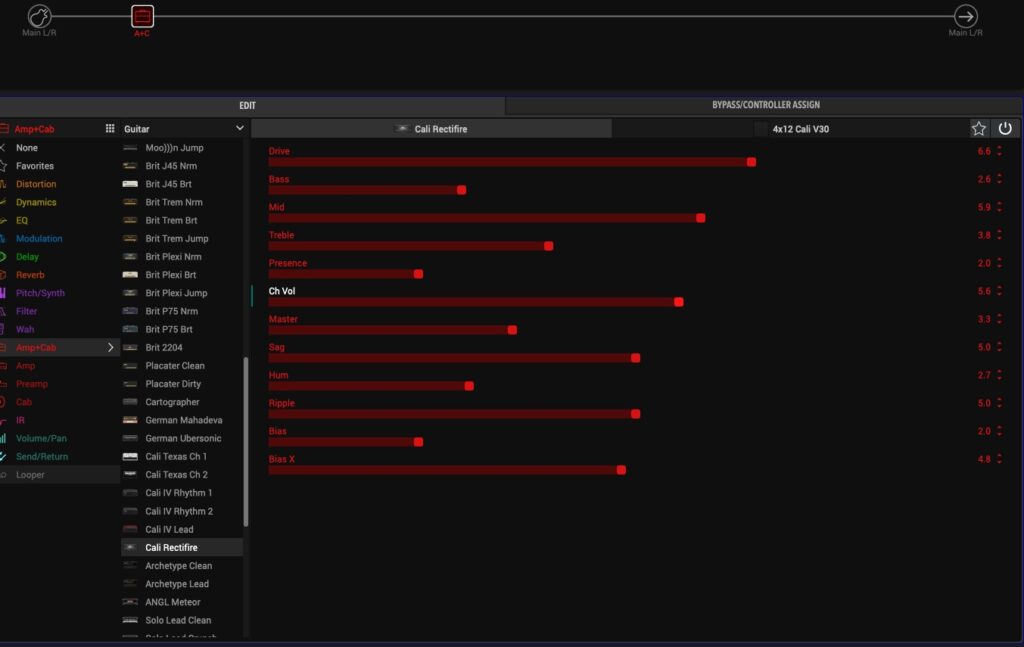The image size is (1024, 647).
Task: Select the German Mahadeva amp model
Action: point(183,420)
